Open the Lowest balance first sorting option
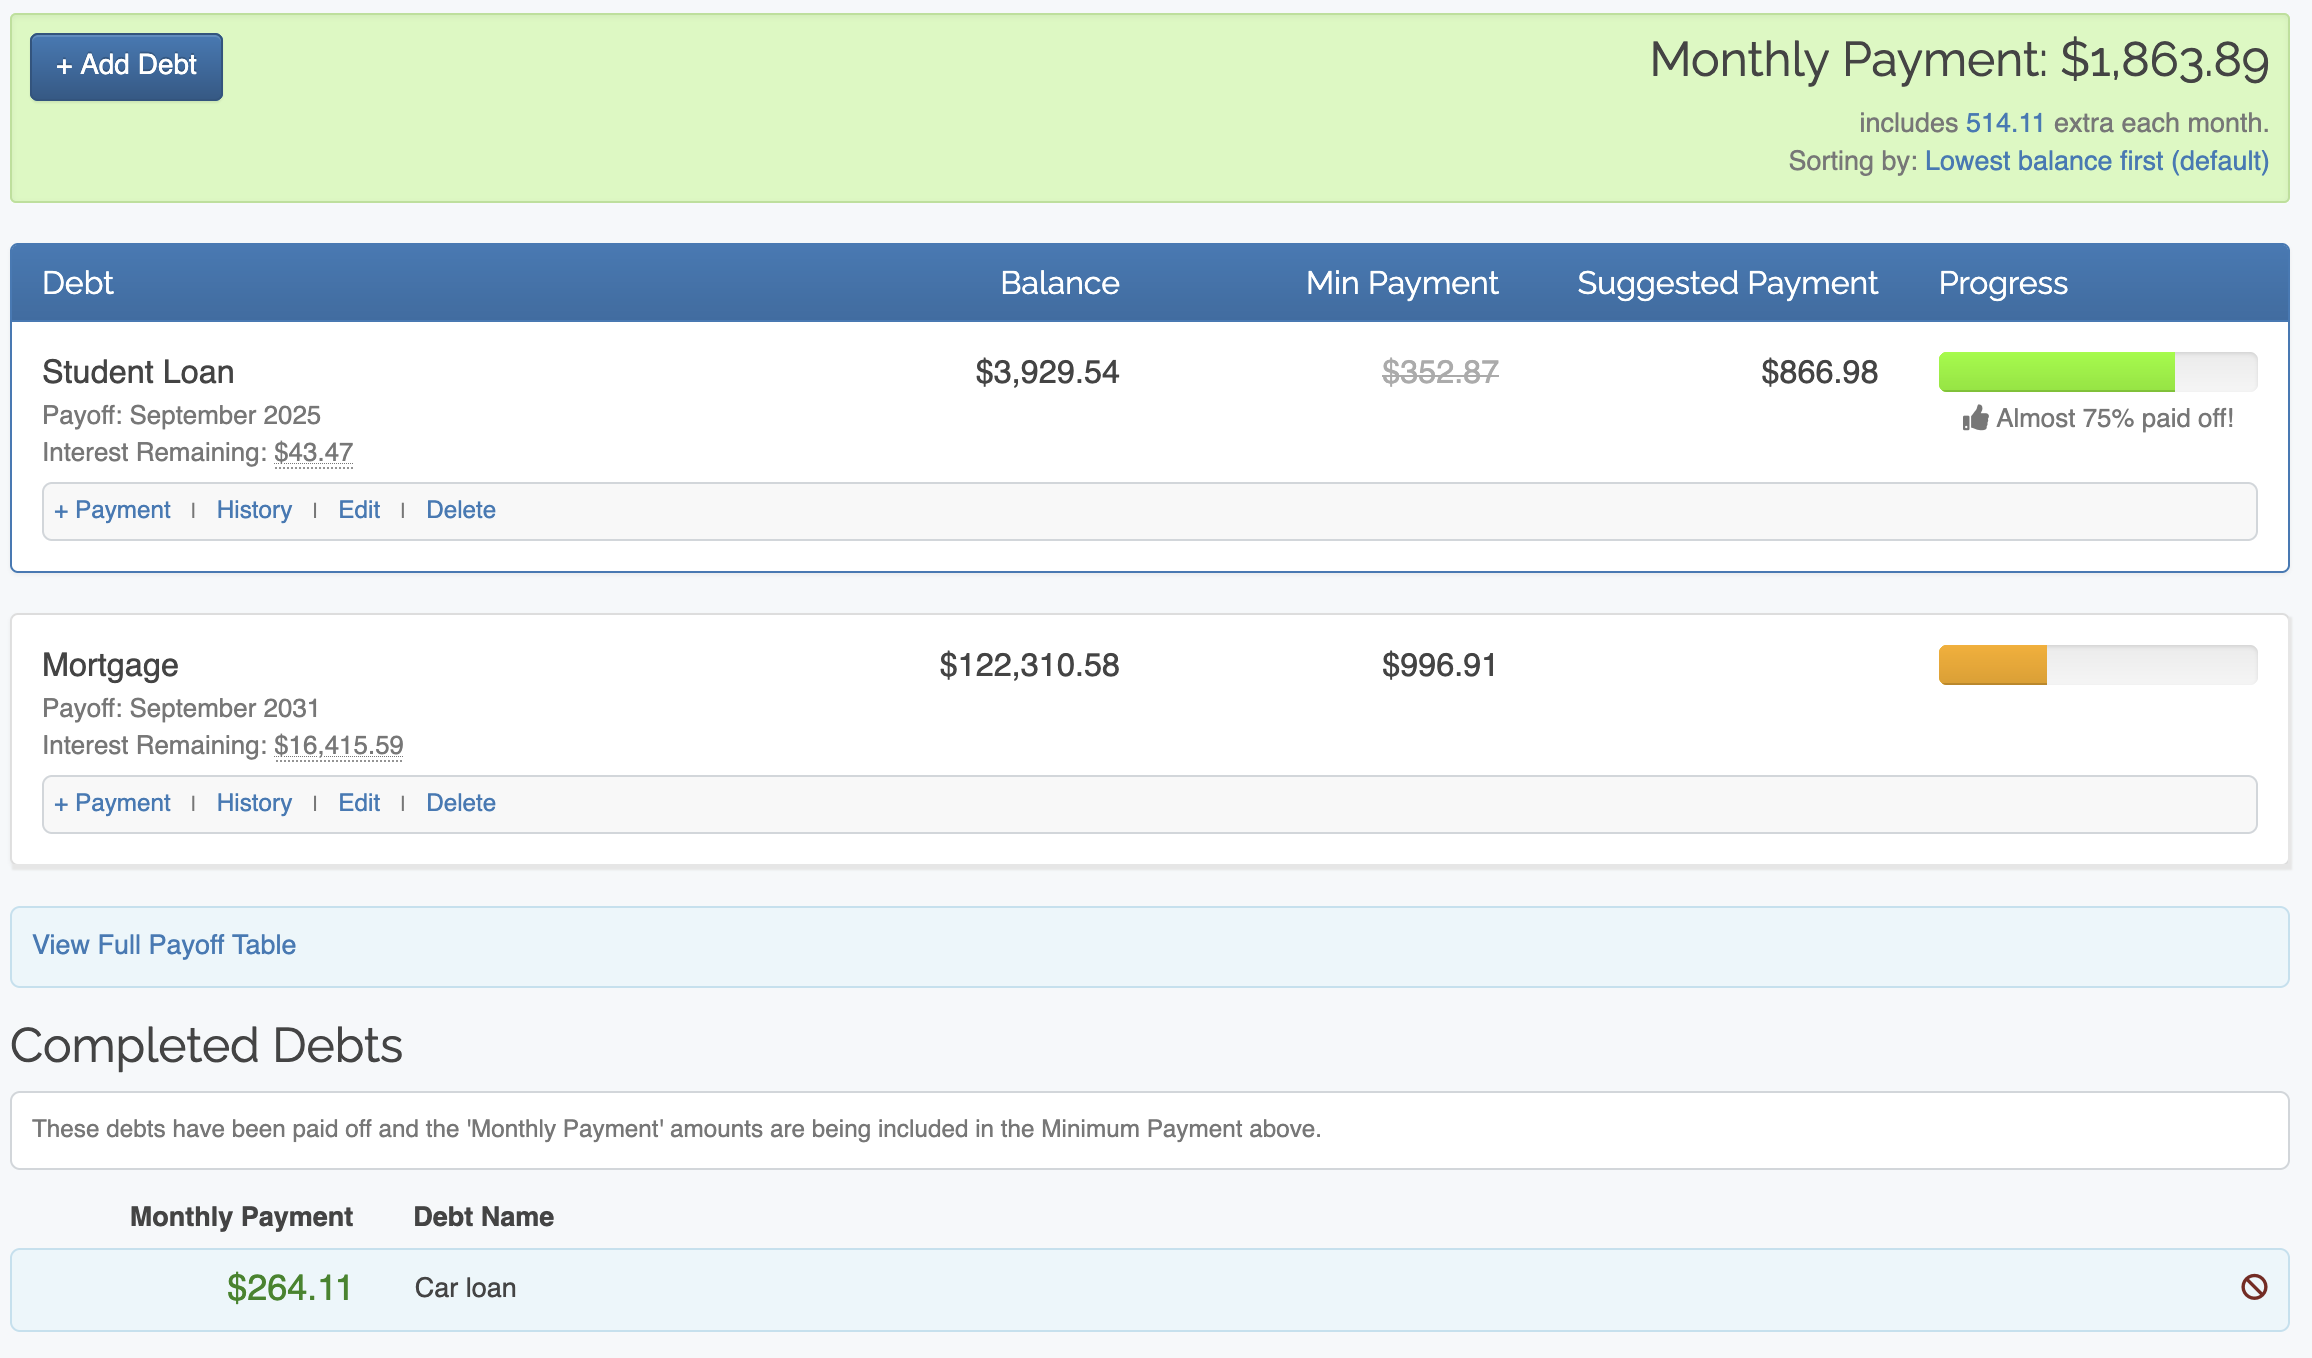The width and height of the screenshot is (2312, 1358). tap(2096, 161)
